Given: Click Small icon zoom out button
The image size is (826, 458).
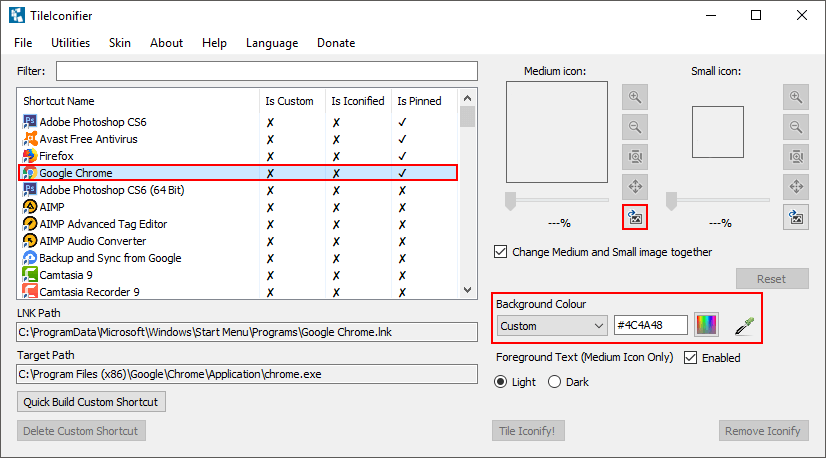Looking at the screenshot, I should [x=796, y=127].
